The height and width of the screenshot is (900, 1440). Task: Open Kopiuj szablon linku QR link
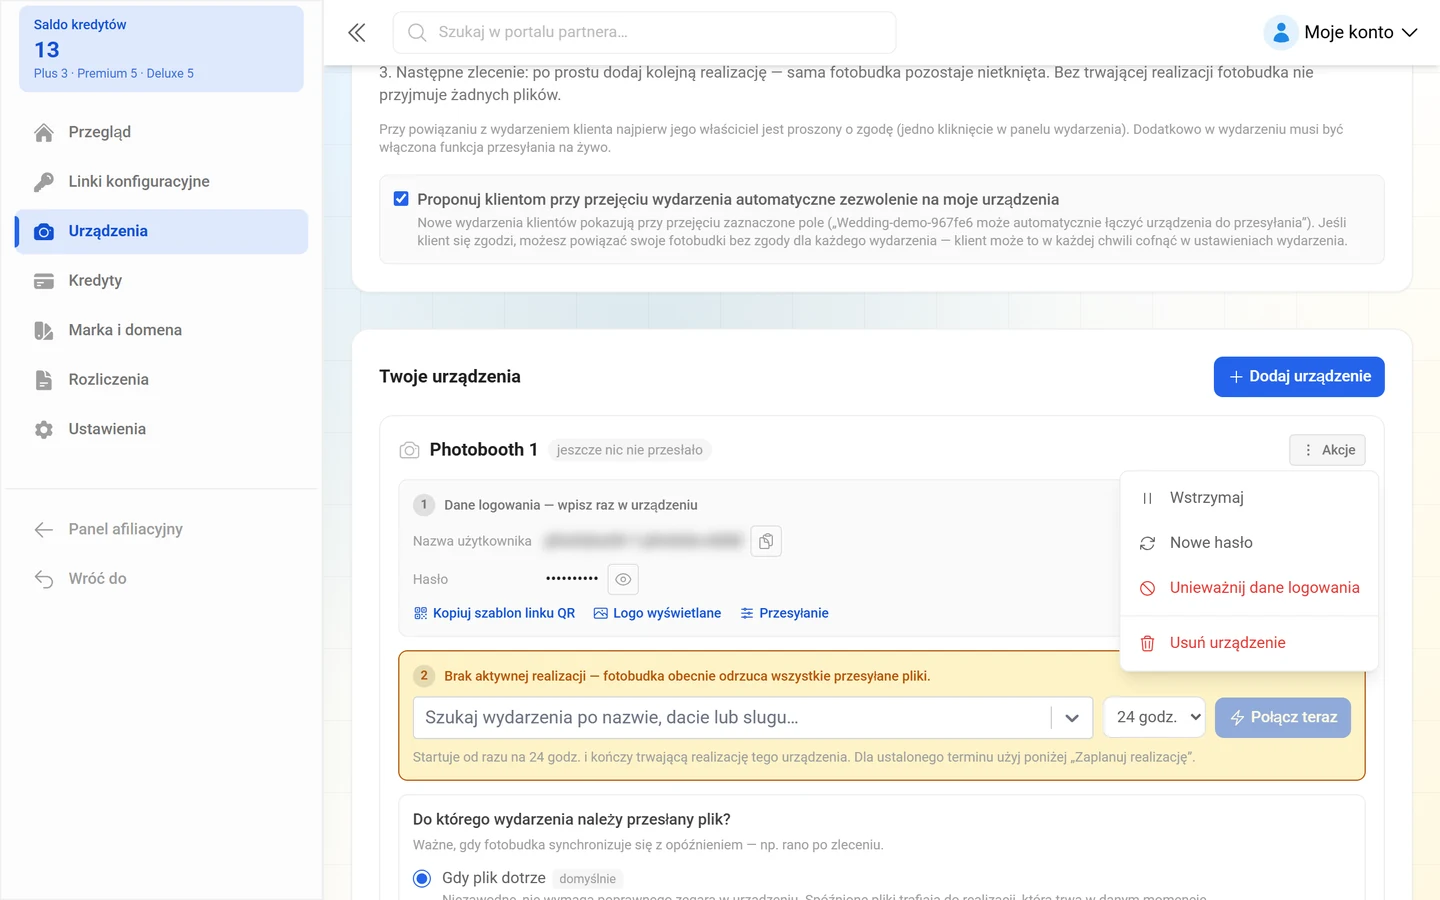point(494,613)
